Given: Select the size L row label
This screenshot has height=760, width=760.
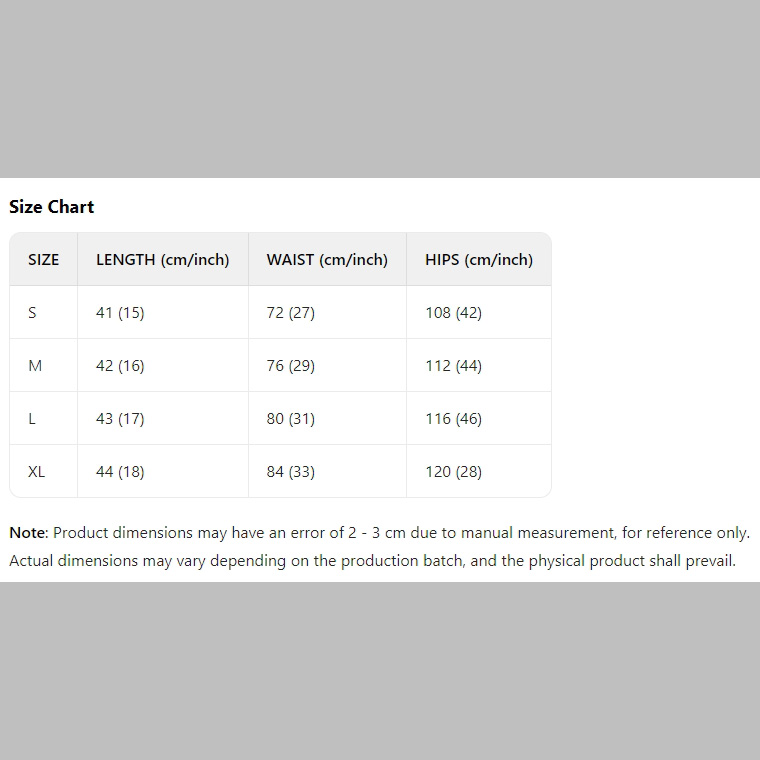Looking at the screenshot, I should pyautogui.click(x=32, y=419).
